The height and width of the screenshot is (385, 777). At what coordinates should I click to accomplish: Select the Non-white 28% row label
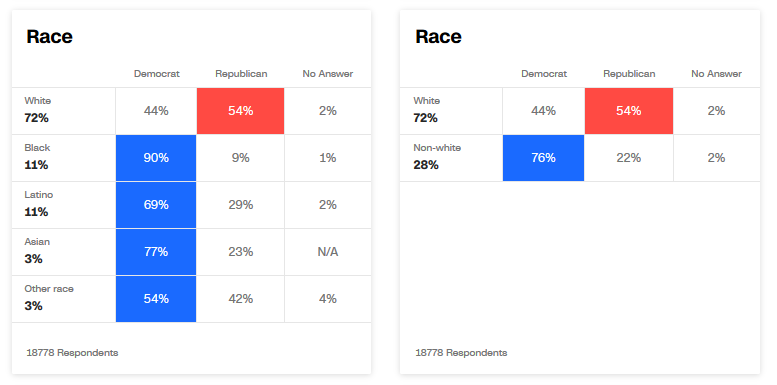pos(437,157)
